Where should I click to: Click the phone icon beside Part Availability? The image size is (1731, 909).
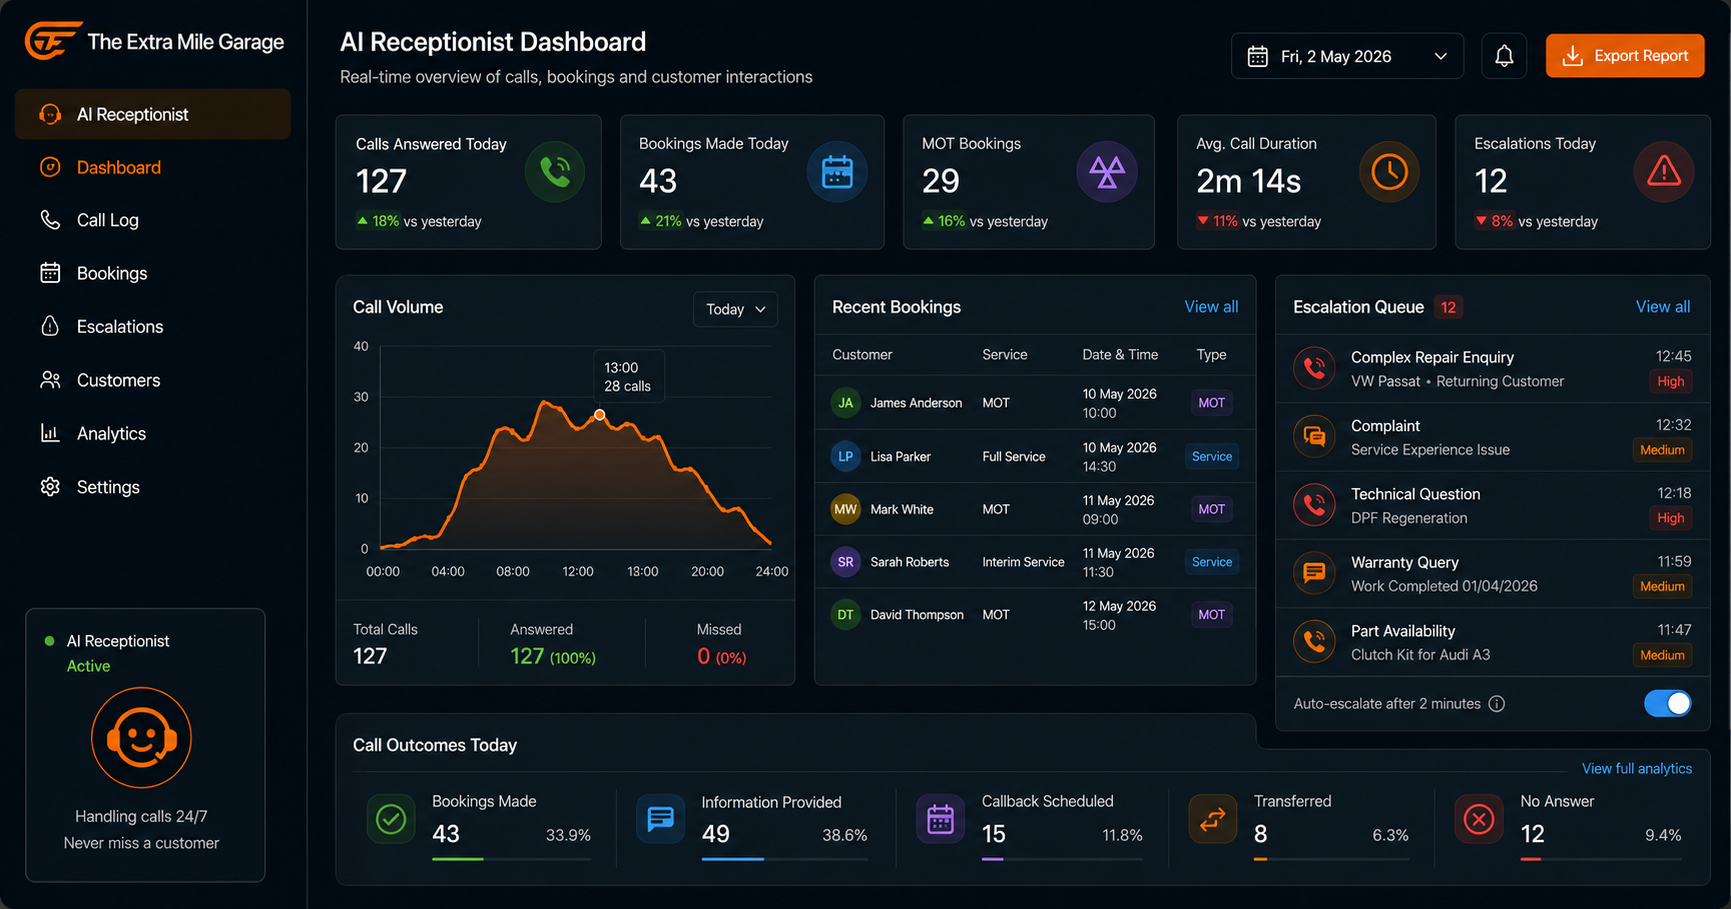[1315, 642]
